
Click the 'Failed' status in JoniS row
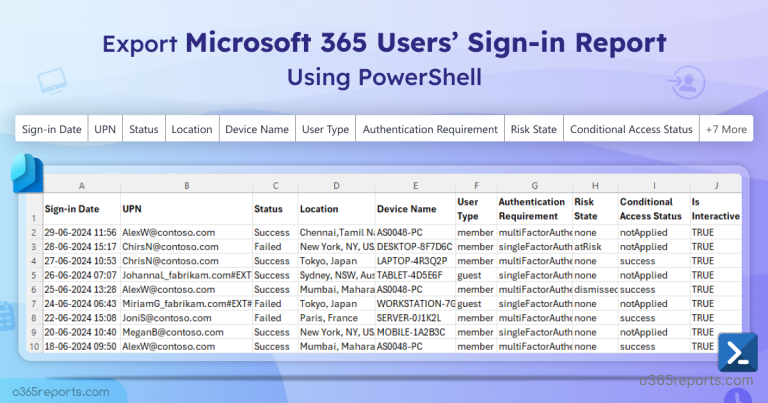coord(275,318)
